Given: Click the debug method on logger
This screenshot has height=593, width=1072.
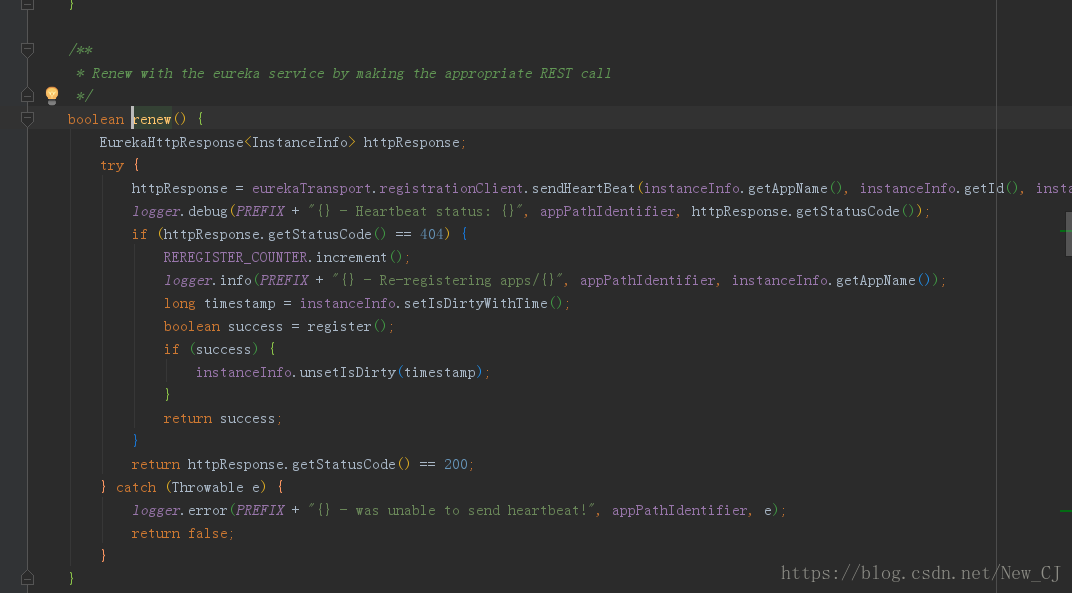Looking at the screenshot, I should pyautogui.click(x=208, y=211).
